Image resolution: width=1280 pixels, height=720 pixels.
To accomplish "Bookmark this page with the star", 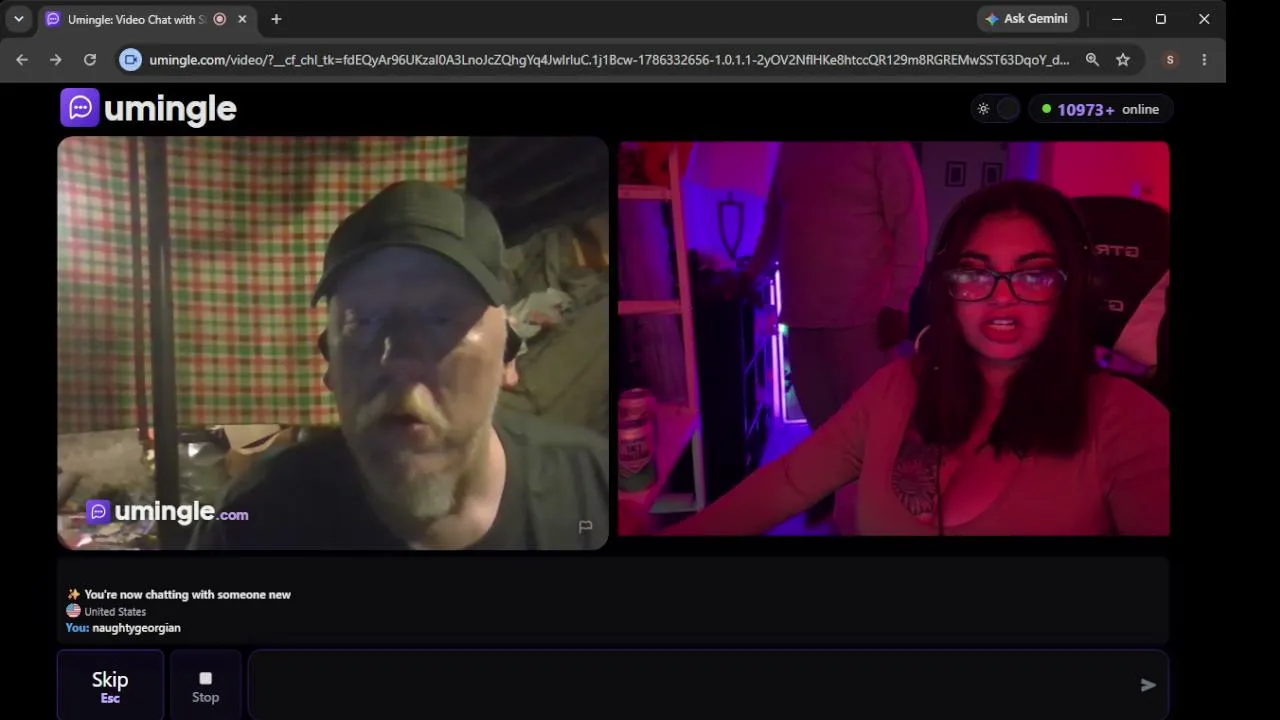I will 1123,60.
